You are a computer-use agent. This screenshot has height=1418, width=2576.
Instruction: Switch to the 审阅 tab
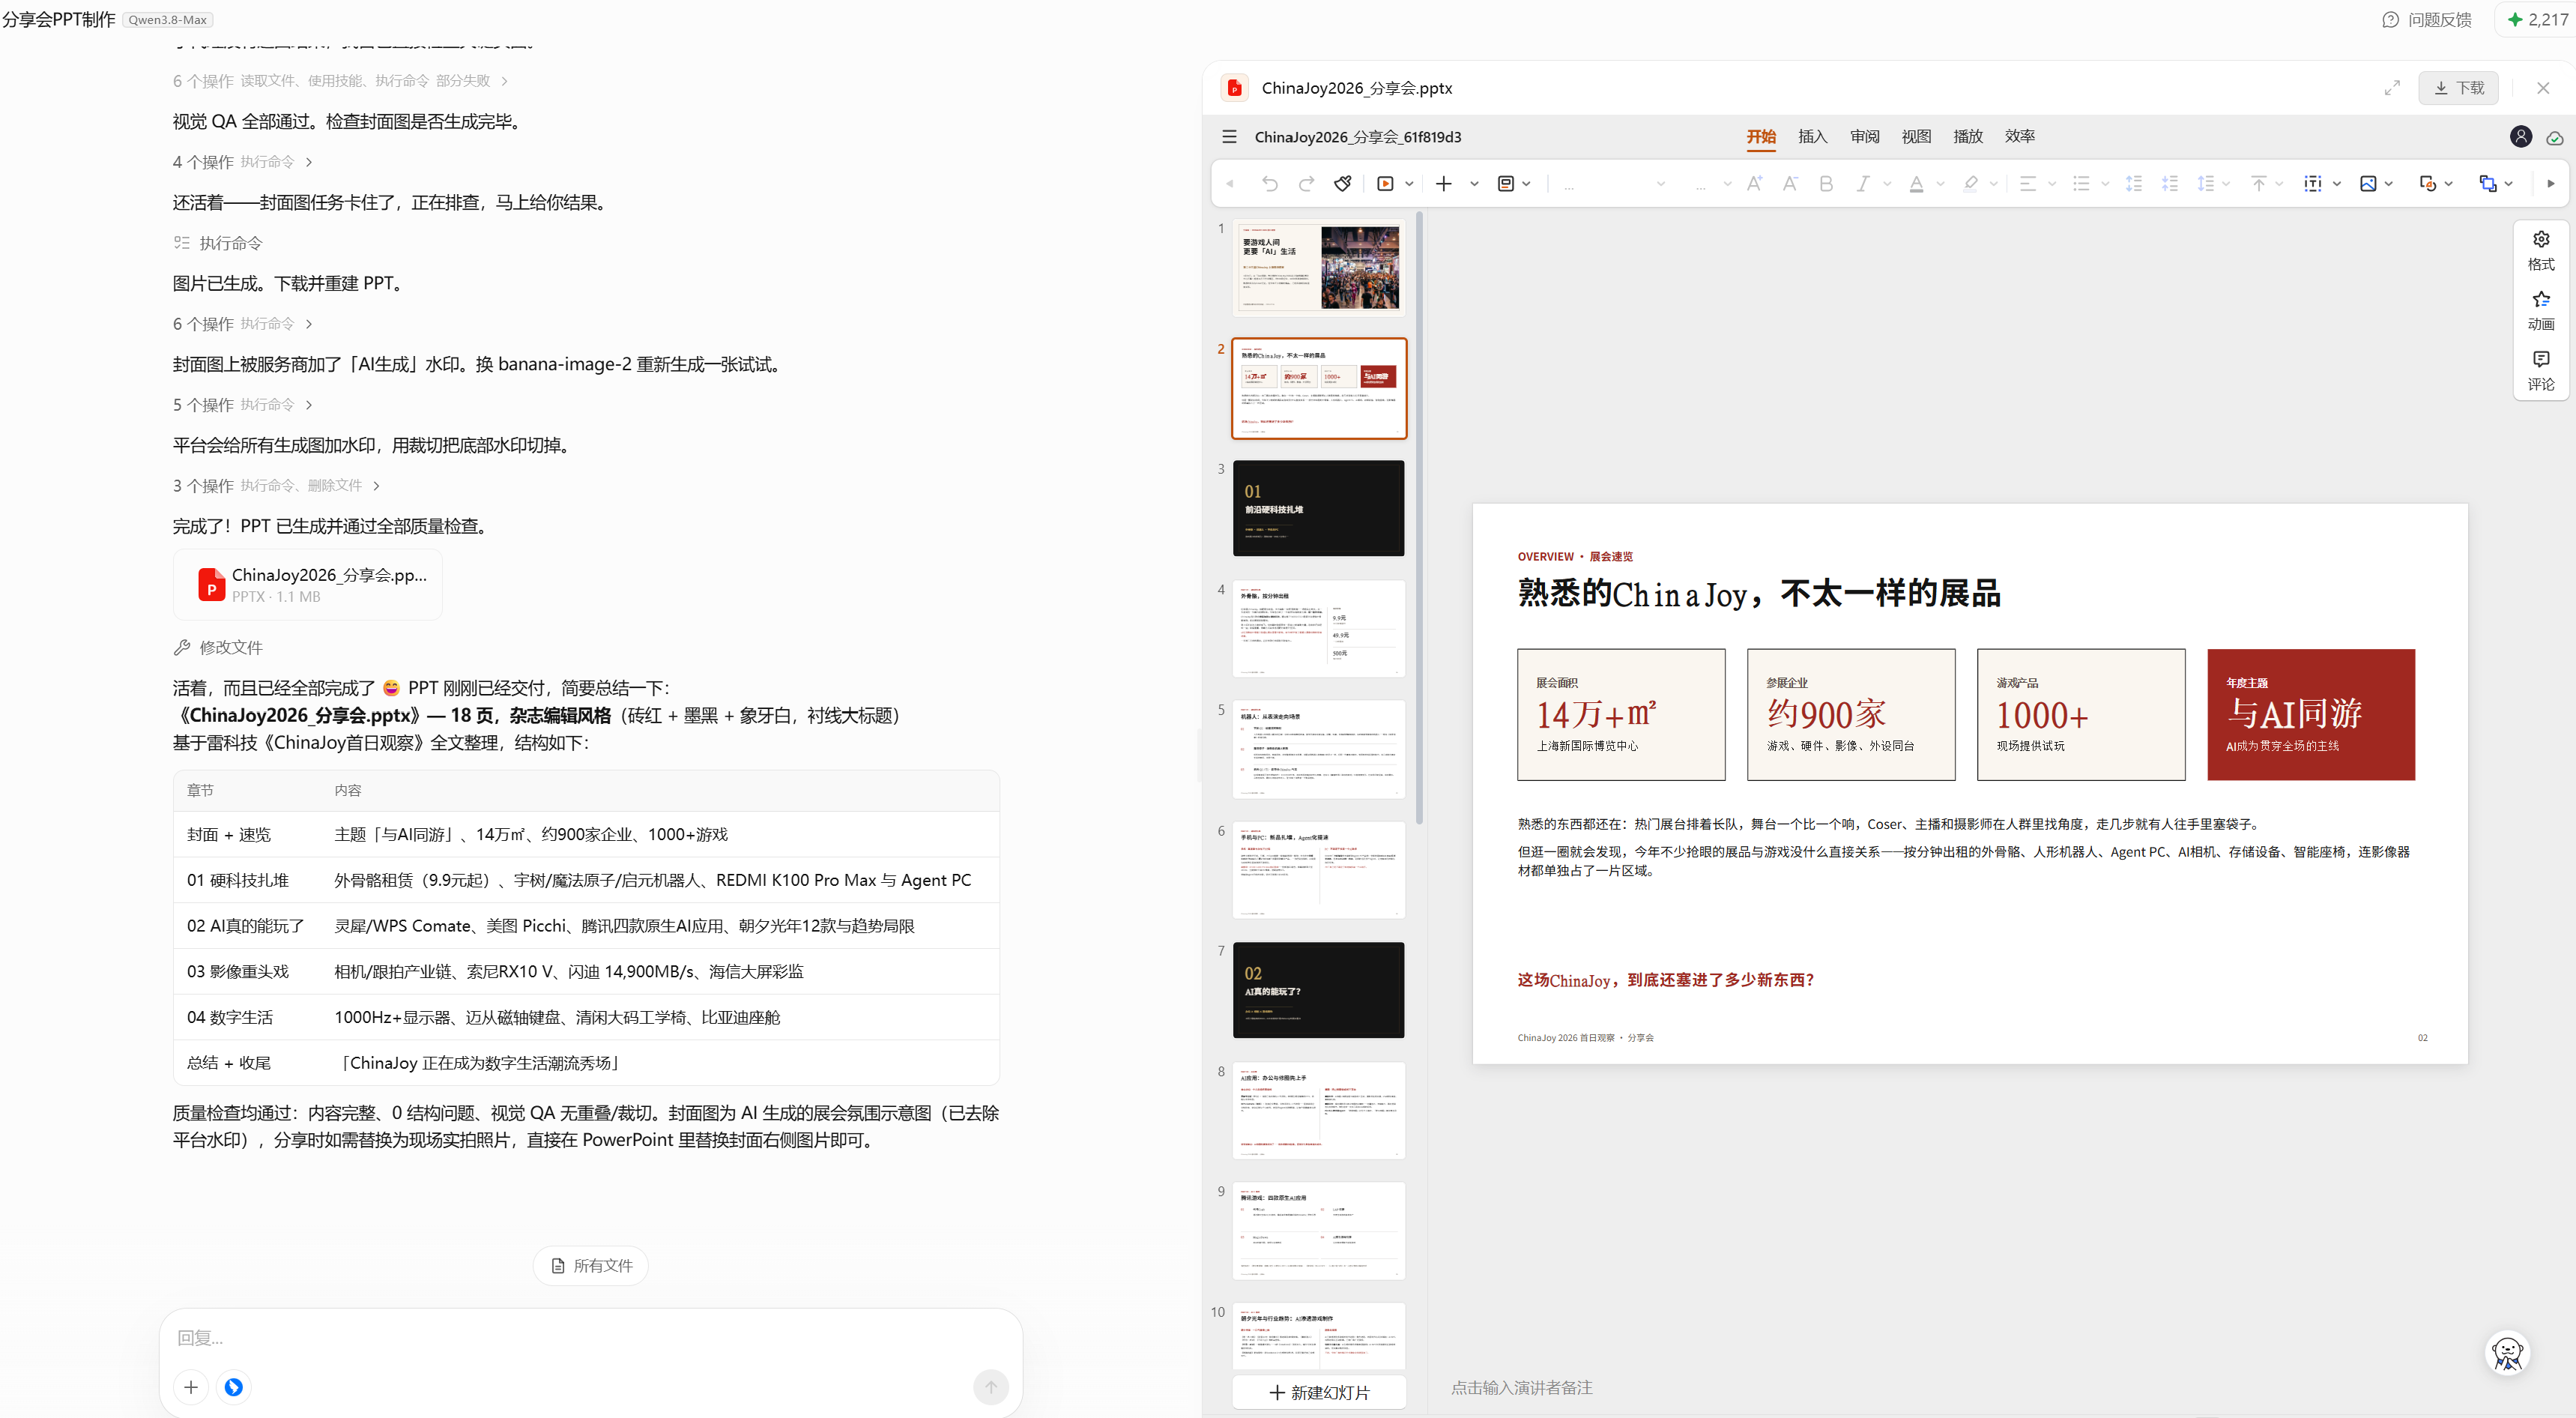[1864, 137]
